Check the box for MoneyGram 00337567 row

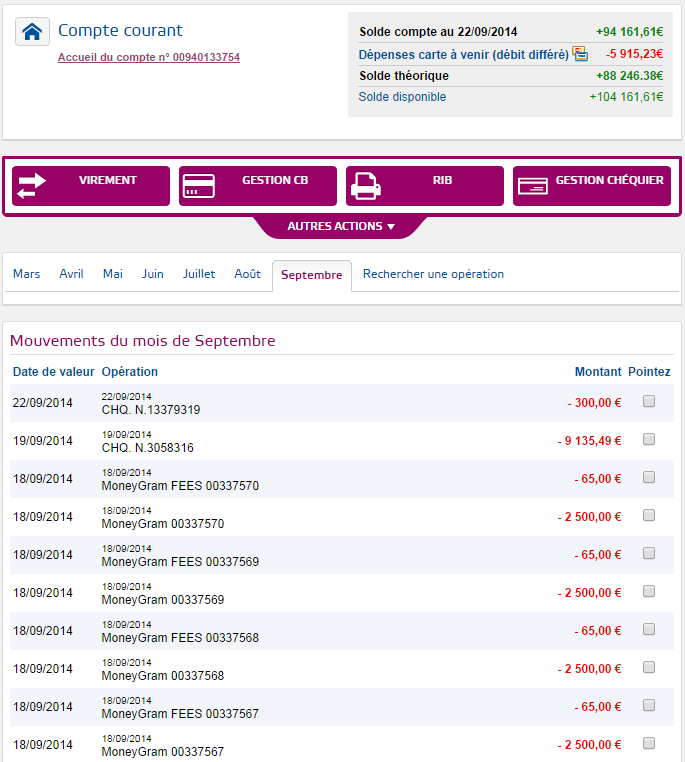click(649, 743)
